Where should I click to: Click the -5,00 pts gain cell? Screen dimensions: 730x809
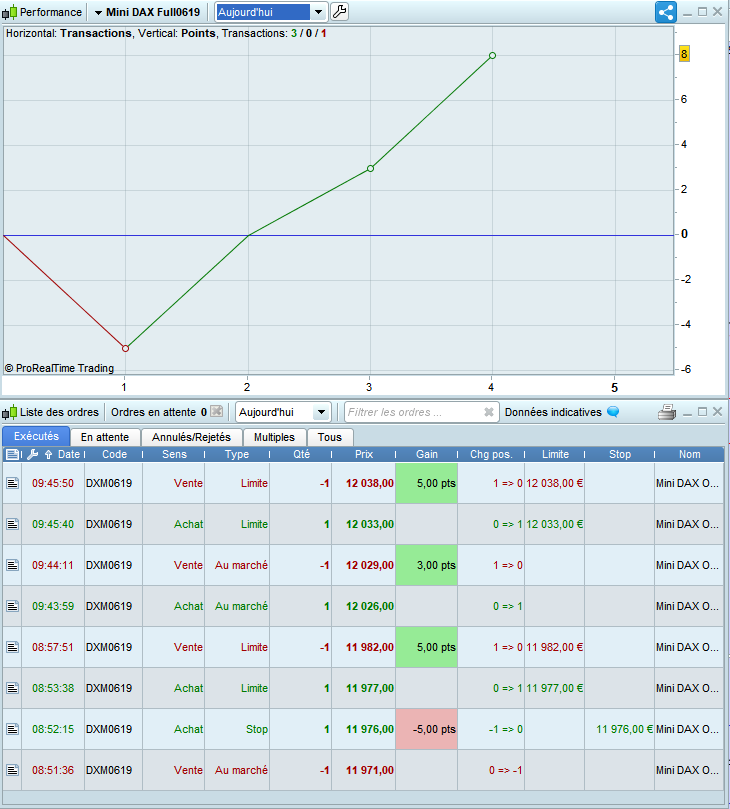(426, 729)
